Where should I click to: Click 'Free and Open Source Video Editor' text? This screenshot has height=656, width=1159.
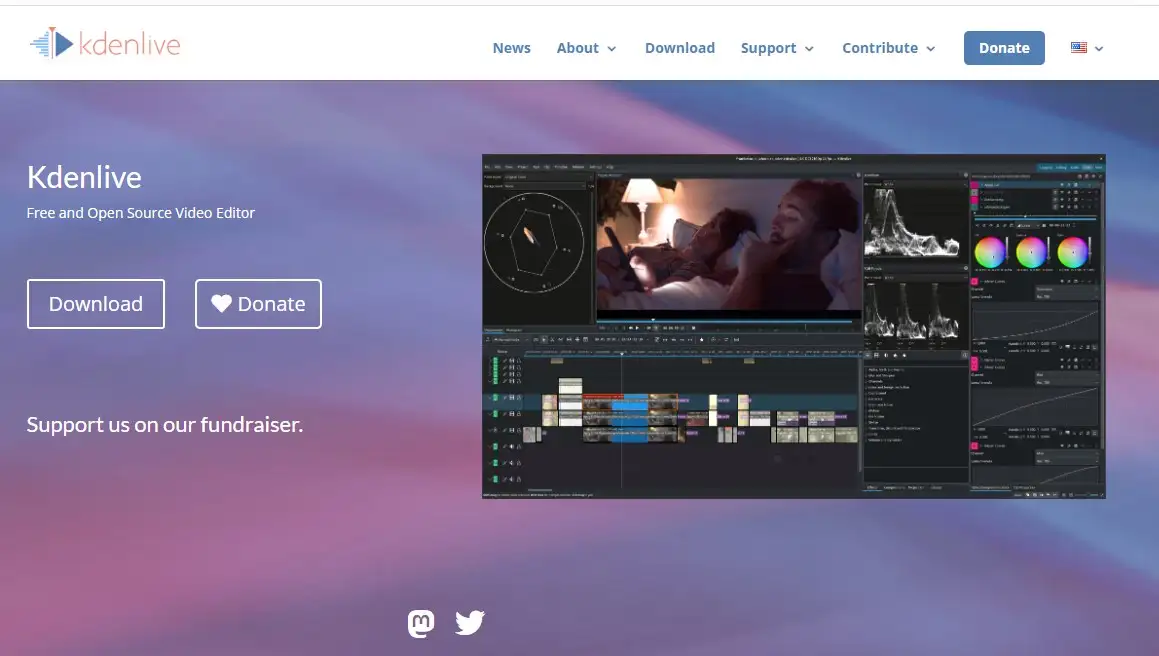click(x=140, y=213)
